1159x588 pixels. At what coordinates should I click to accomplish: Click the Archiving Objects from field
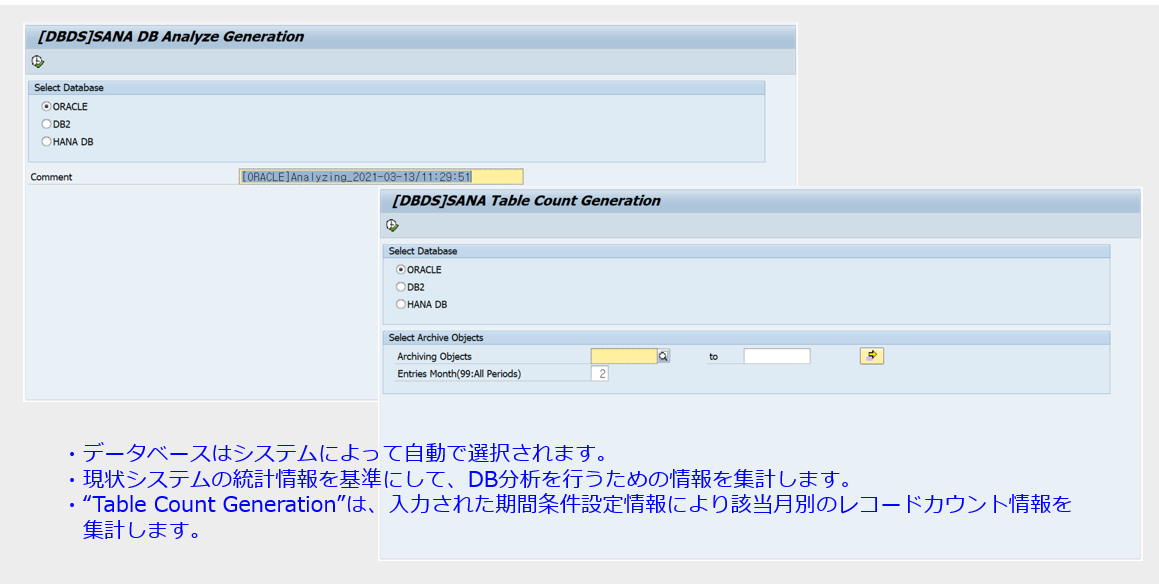click(624, 356)
